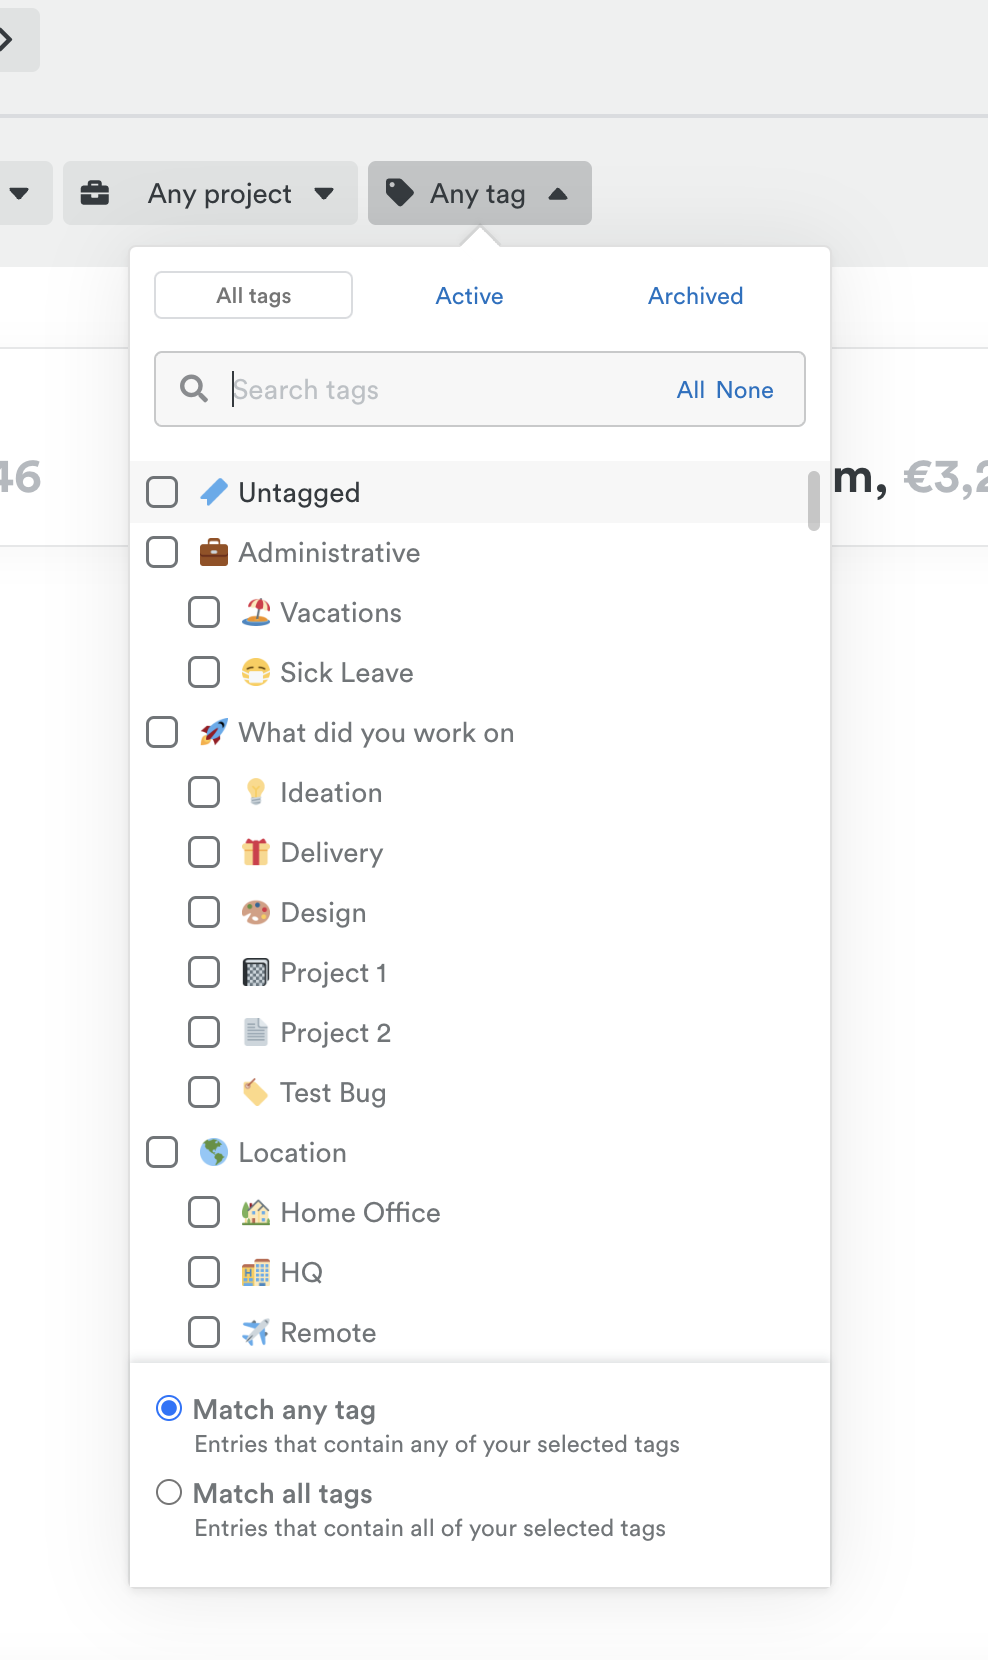Click the palette icon next to Design

(x=254, y=912)
